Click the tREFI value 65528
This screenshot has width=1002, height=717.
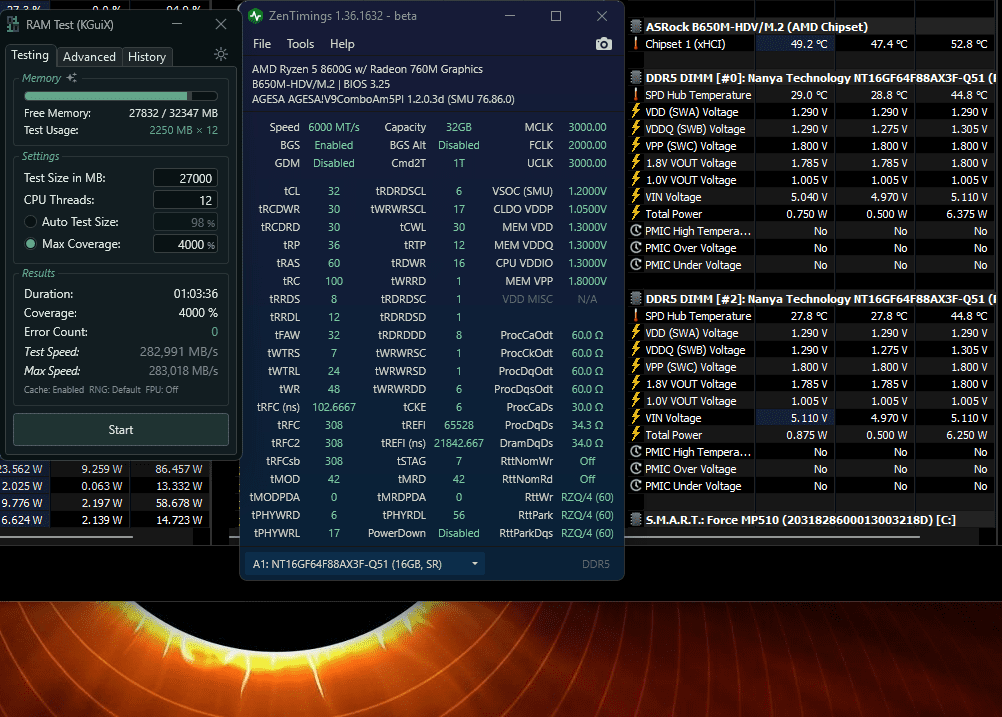click(459, 425)
